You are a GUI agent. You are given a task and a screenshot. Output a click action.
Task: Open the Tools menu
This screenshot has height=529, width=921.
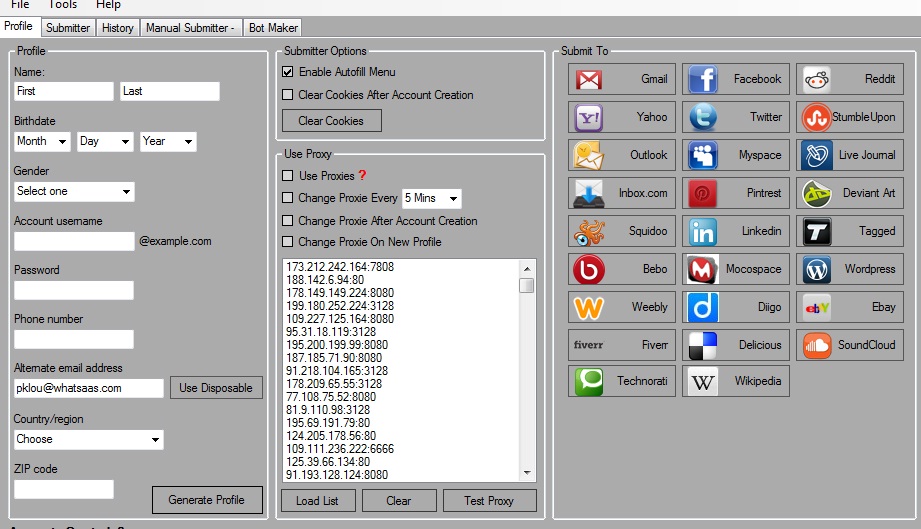click(63, 5)
